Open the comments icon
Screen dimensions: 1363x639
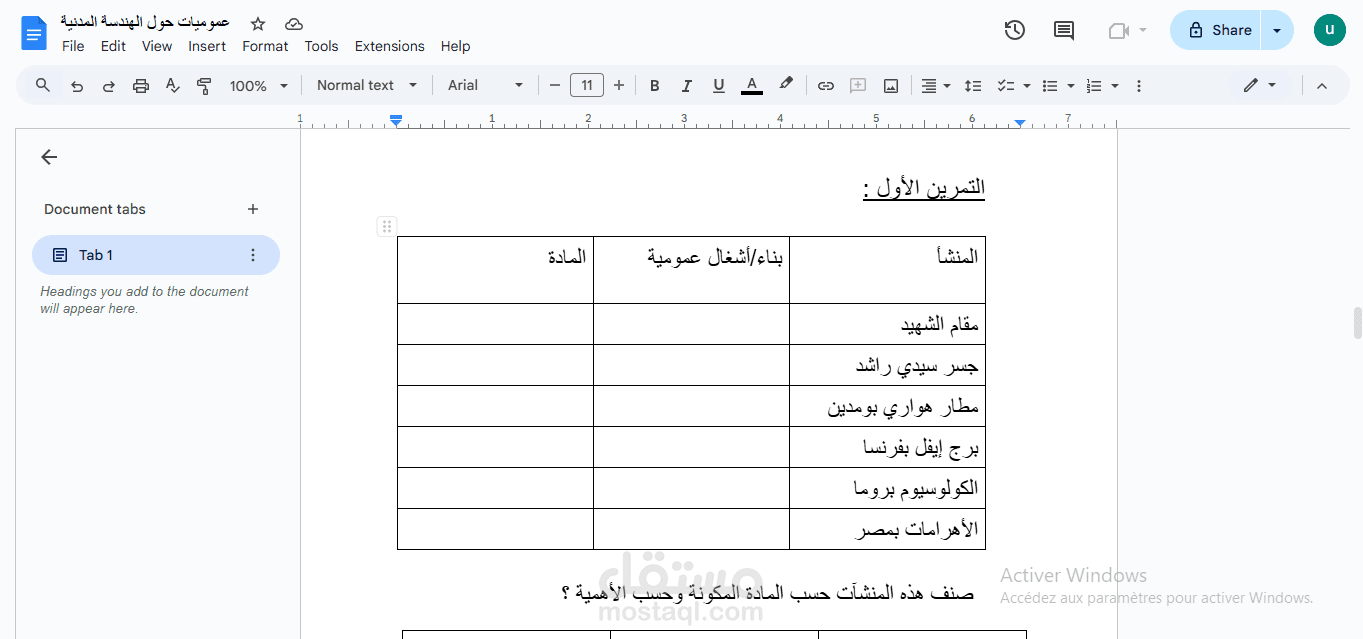[1064, 30]
